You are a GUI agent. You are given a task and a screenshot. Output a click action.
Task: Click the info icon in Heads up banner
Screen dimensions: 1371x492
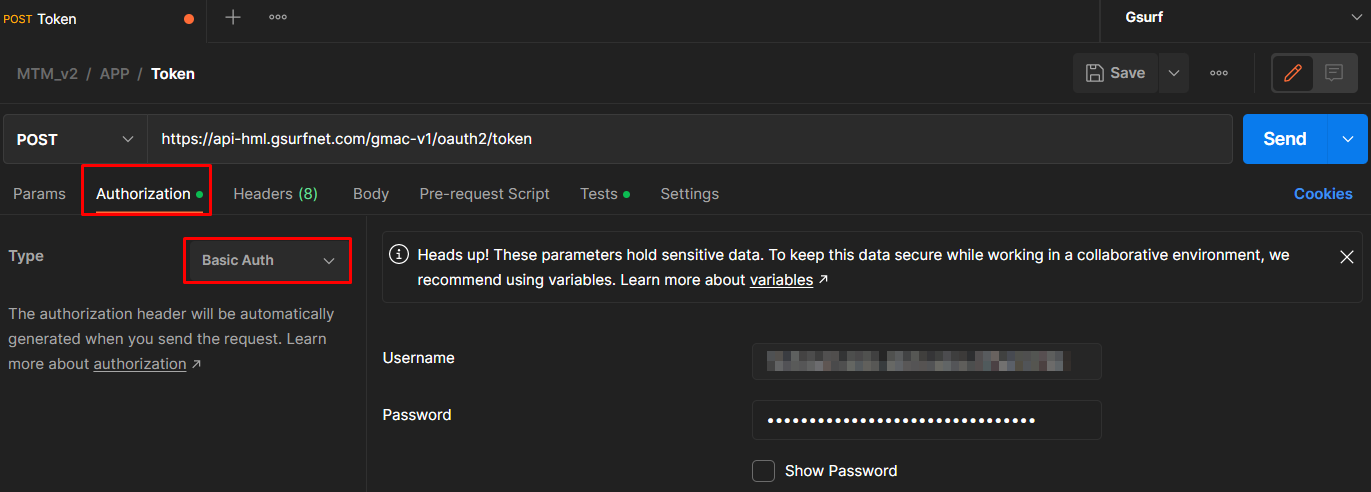tap(399, 255)
